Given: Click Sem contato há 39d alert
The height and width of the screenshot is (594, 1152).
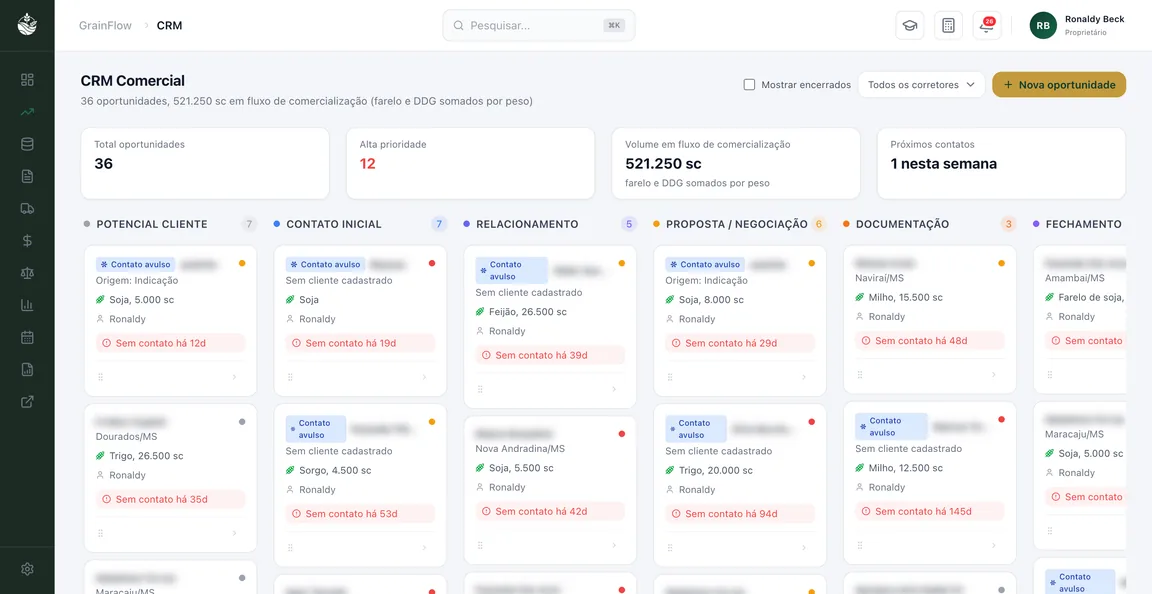Looking at the screenshot, I should (x=550, y=355).
